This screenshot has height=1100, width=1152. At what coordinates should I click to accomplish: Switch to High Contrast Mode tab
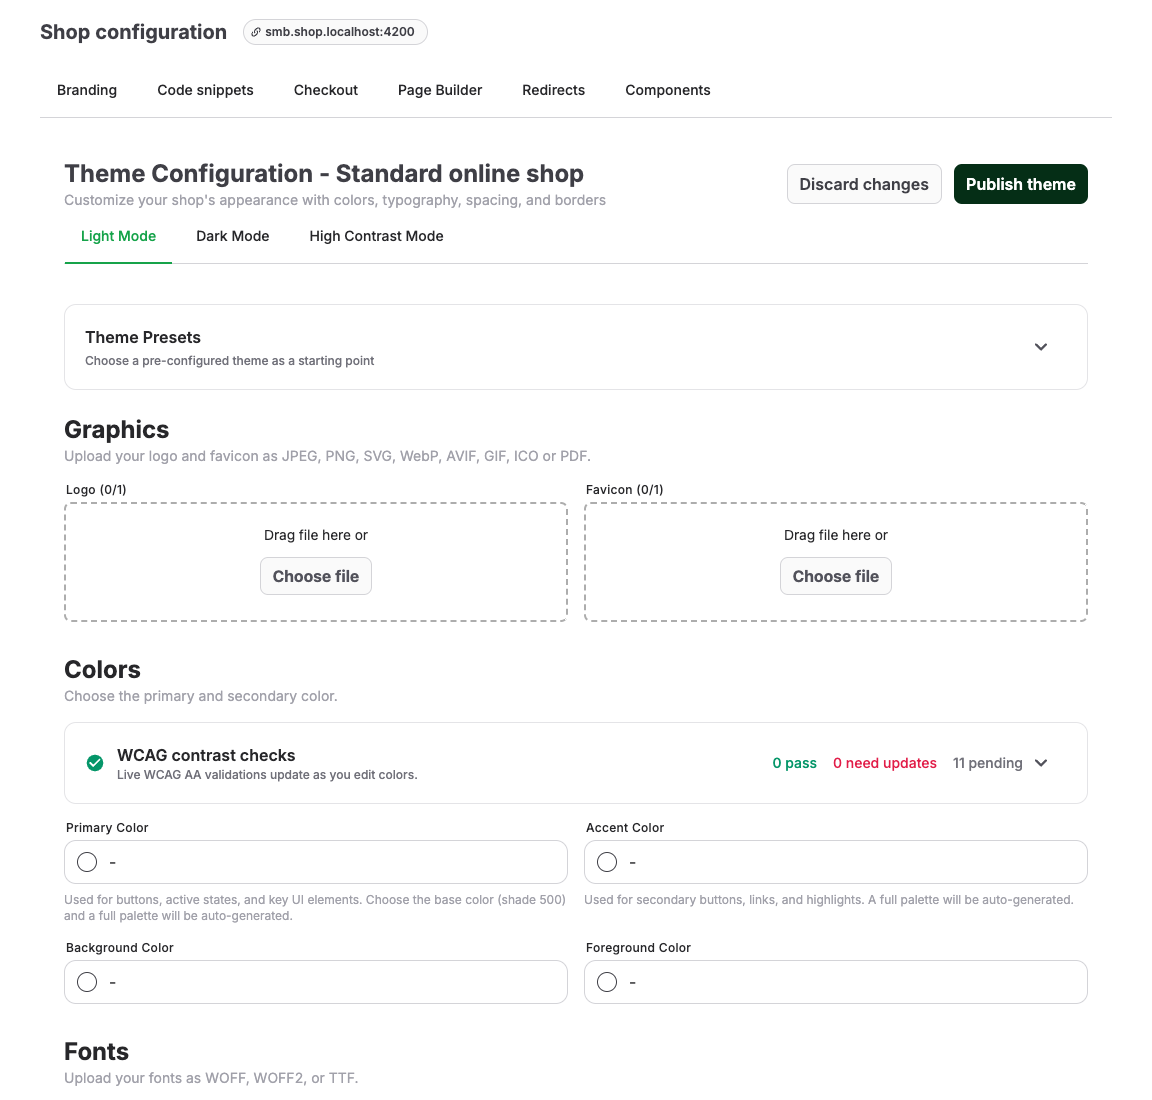click(x=376, y=237)
